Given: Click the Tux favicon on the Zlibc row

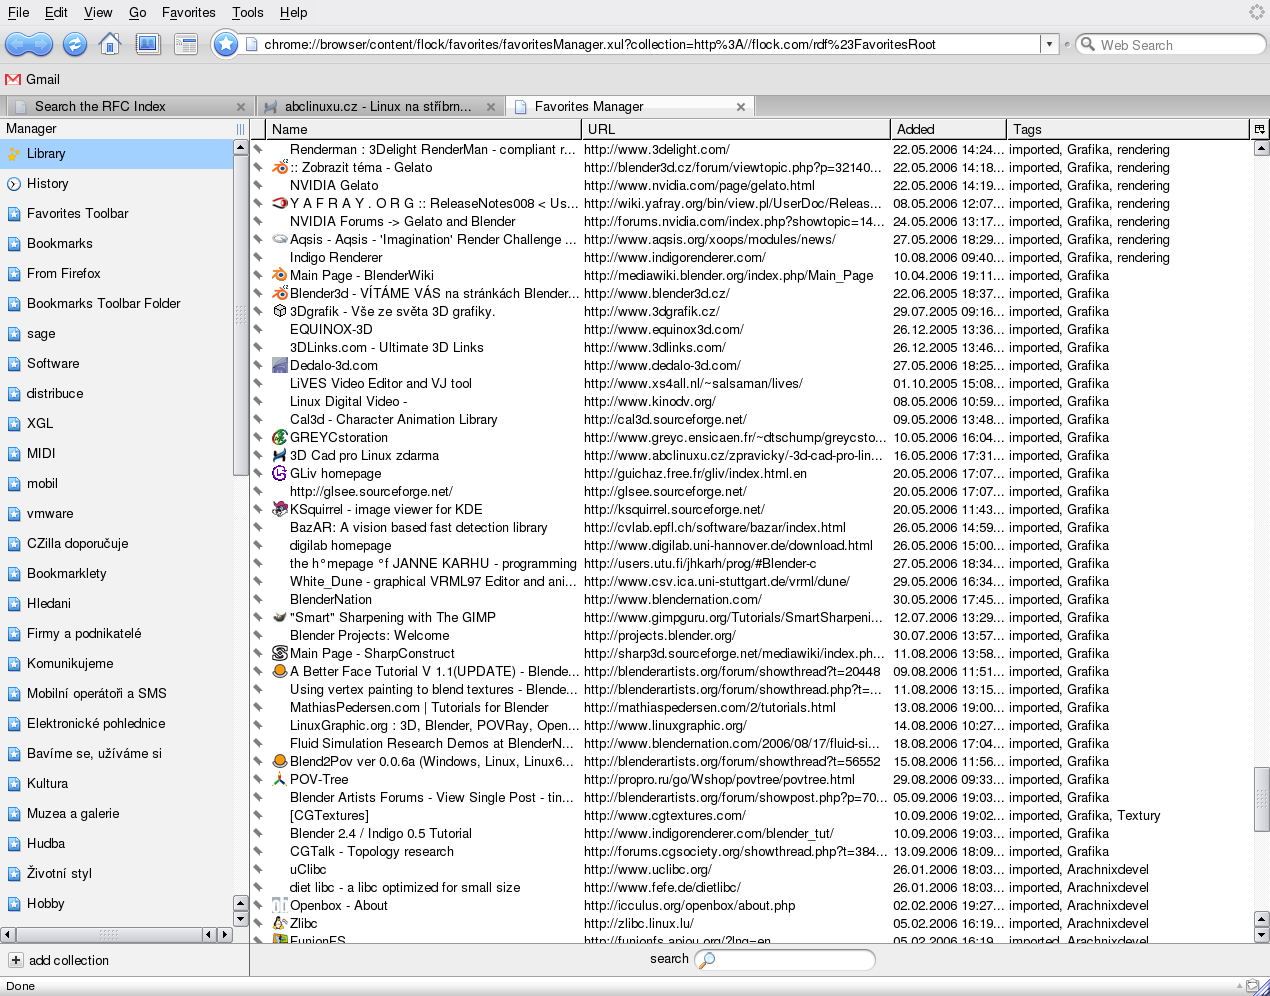Looking at the screenshot, I should 280,924.
